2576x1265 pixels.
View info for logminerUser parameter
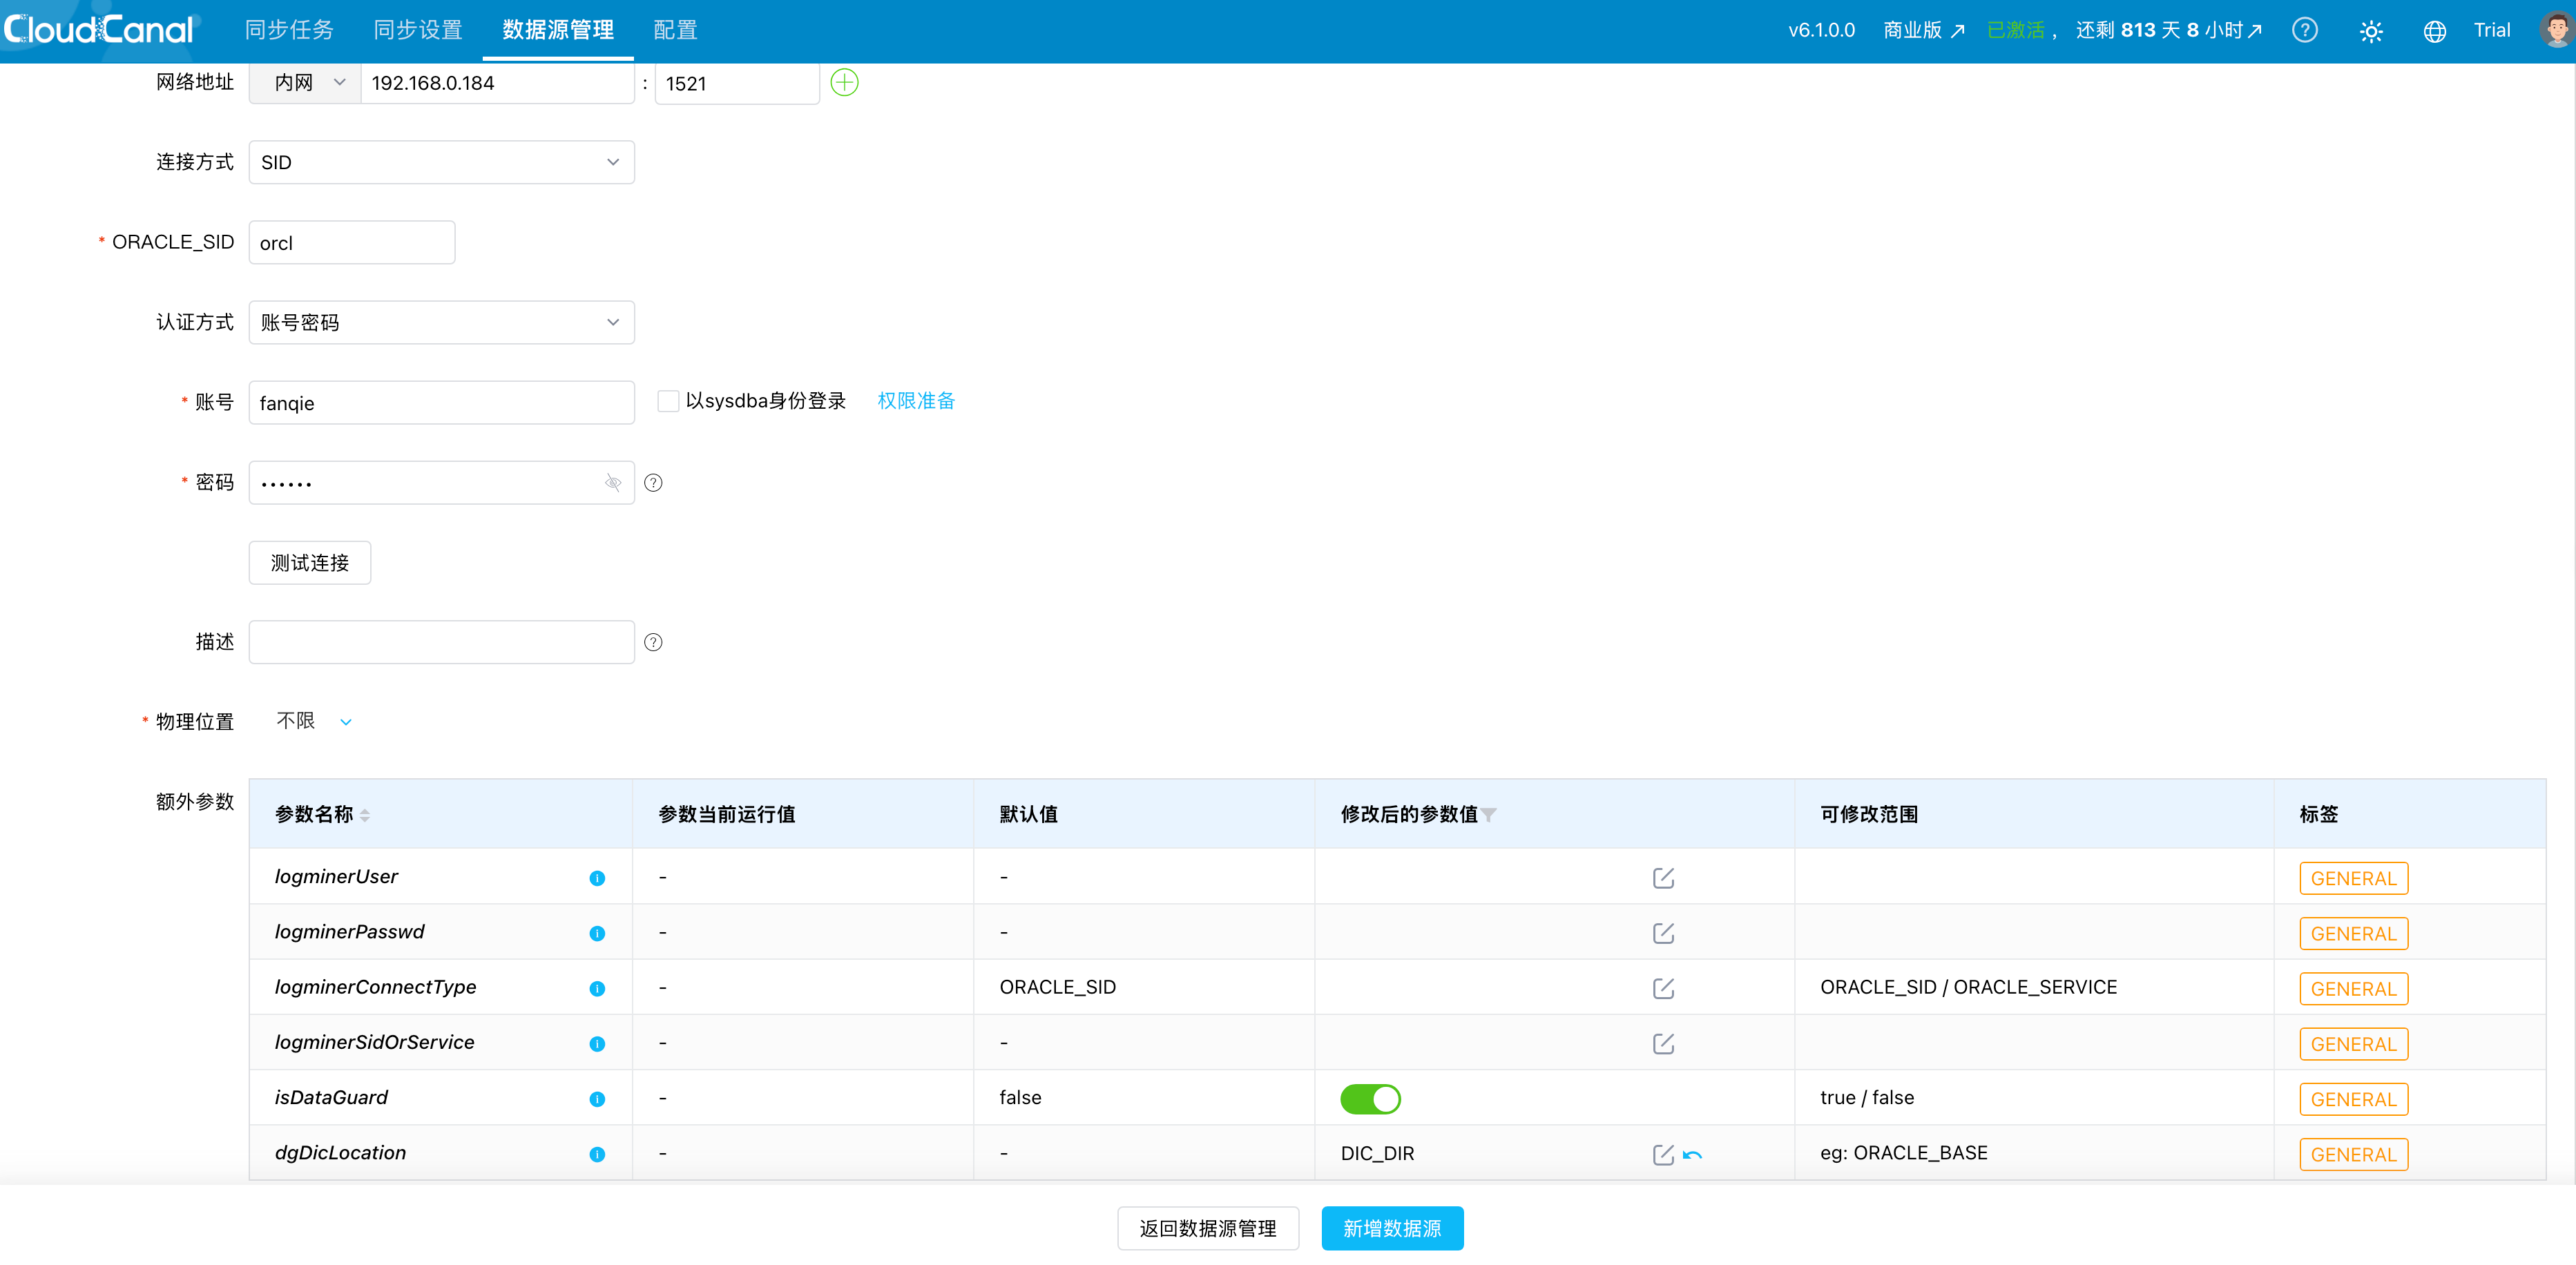pyautogui.click(x=597, y=878)
